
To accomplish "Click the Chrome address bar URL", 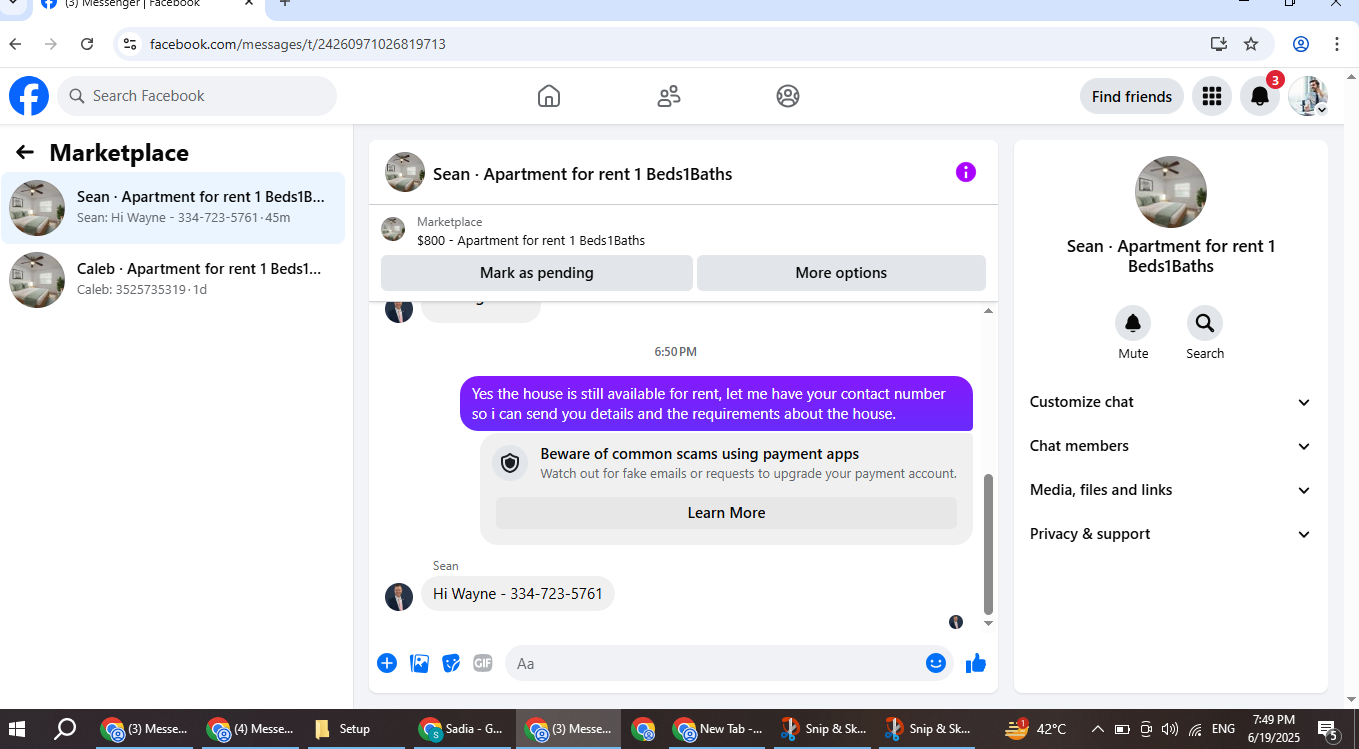I will point(297,44).
